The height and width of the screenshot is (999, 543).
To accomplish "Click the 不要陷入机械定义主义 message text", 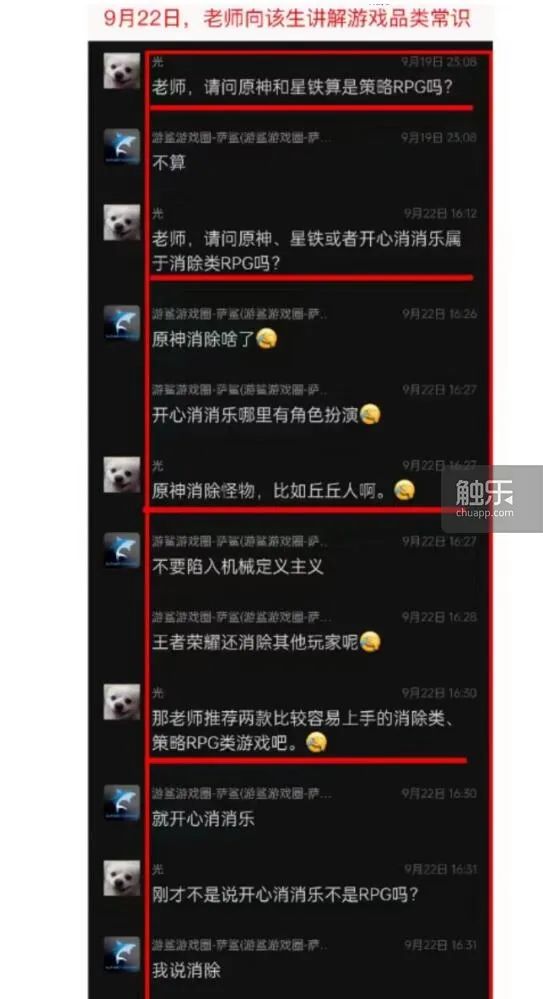I will [238, 566].
